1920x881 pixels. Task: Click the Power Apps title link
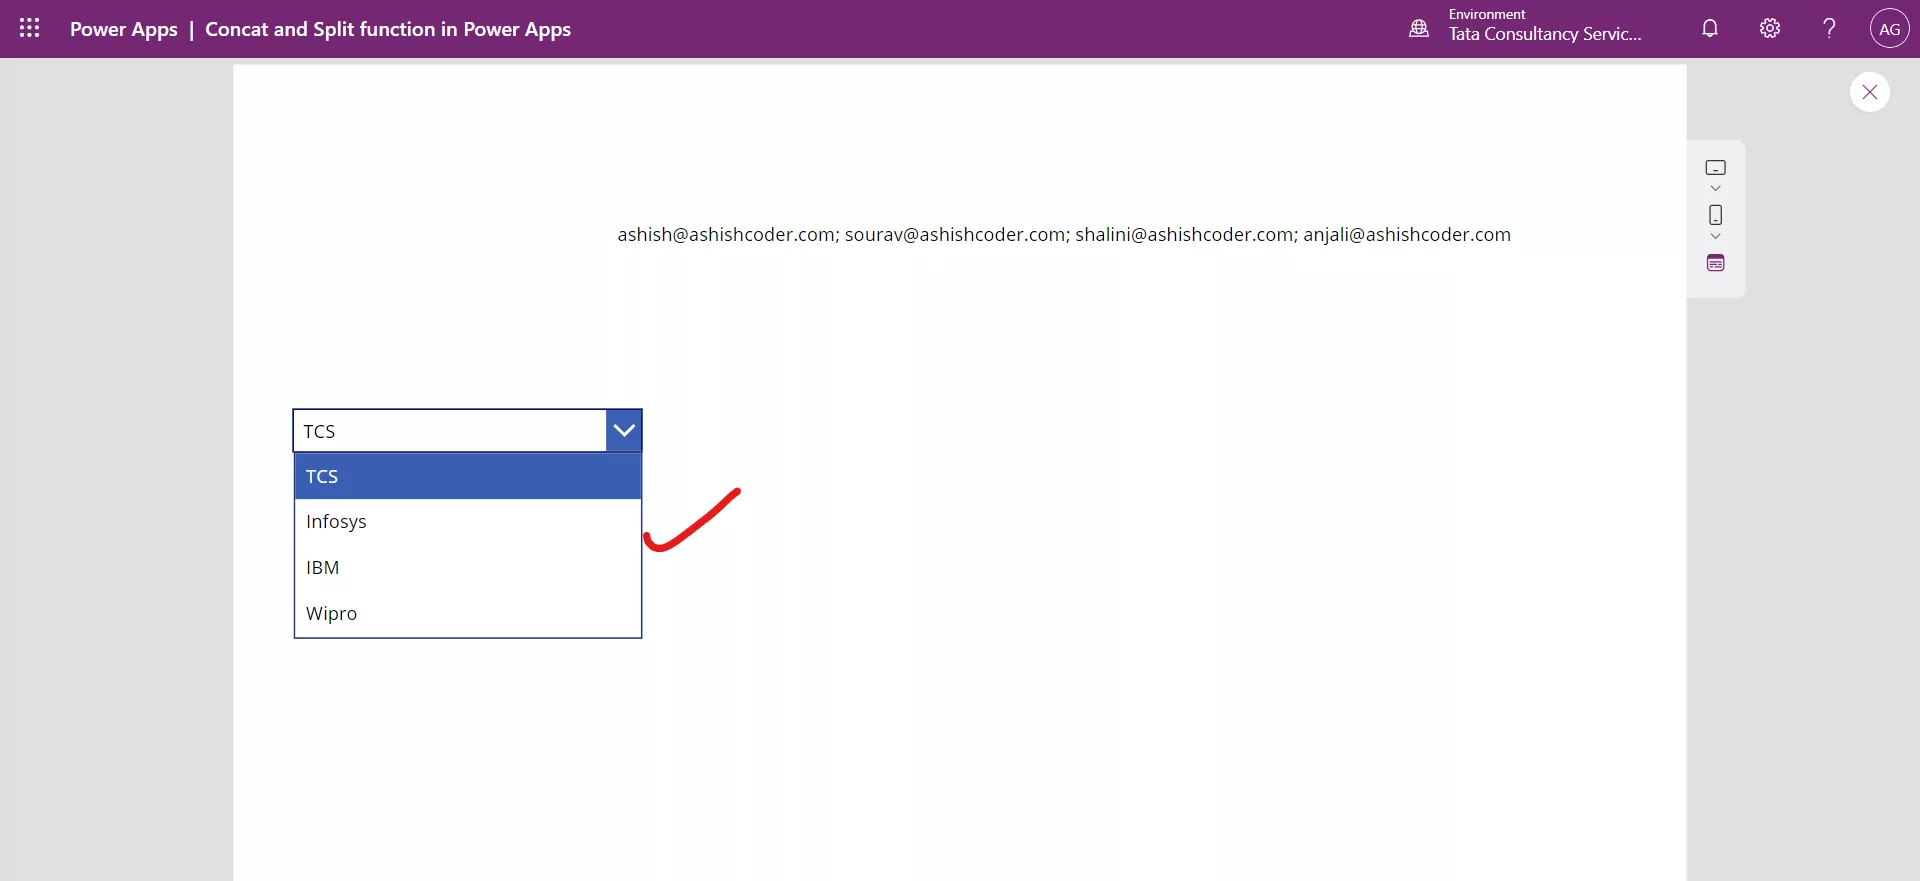[x=124, y=29]
